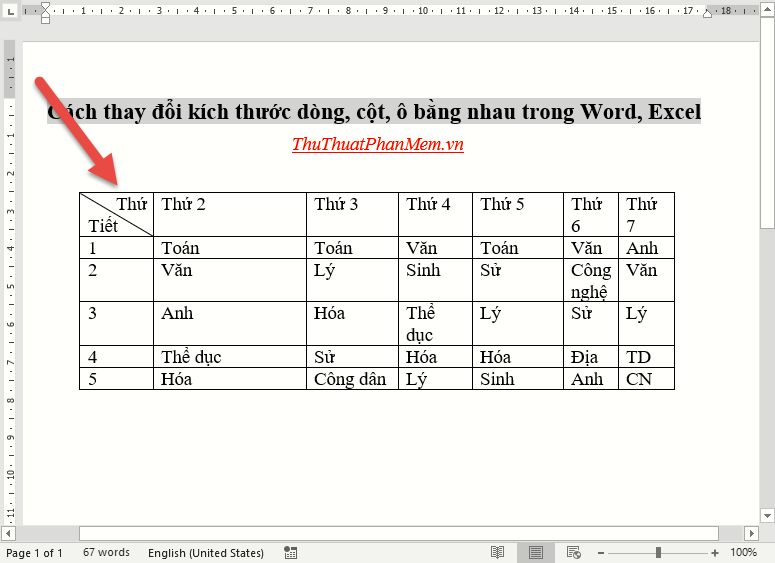775x563 pixels.
Task: Click the TD cell
Action: (x=646, y=357)
